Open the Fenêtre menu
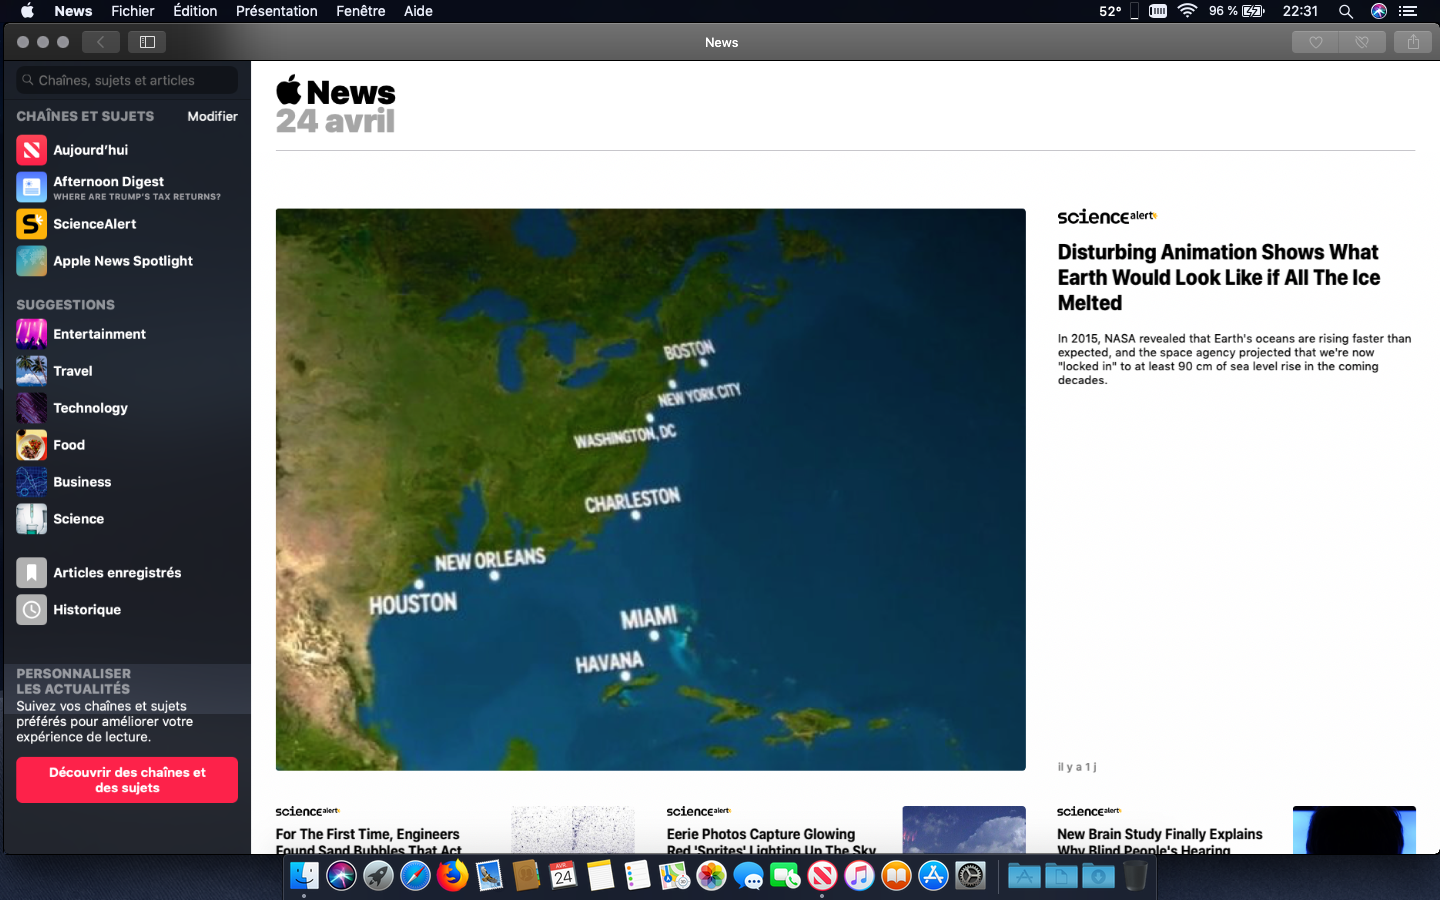 pos(361,11)
